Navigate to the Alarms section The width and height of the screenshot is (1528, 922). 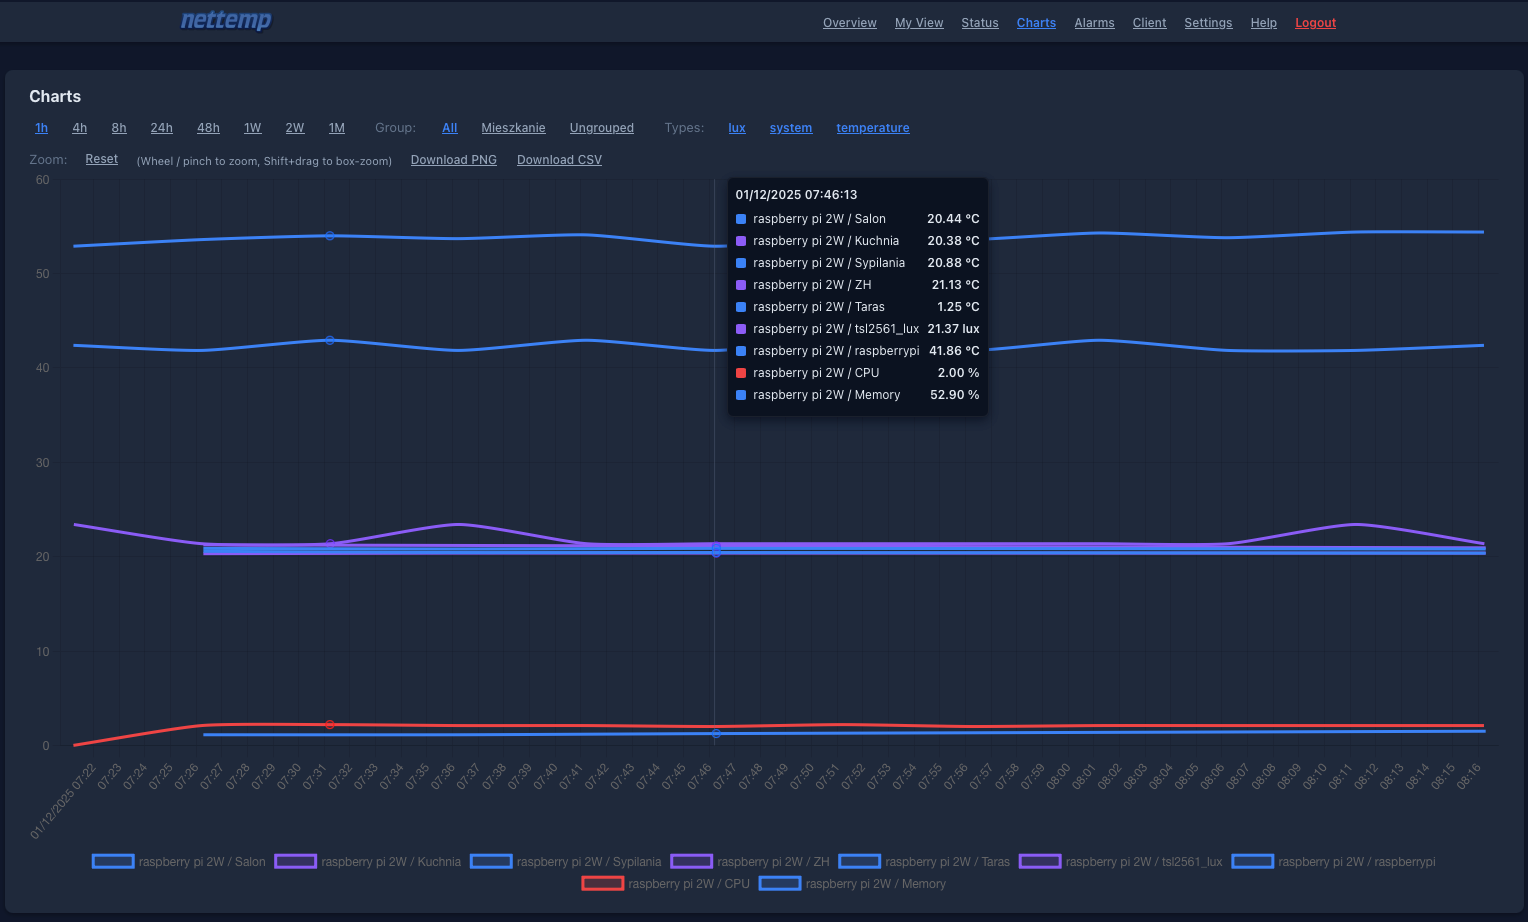tap(1094, 22)
